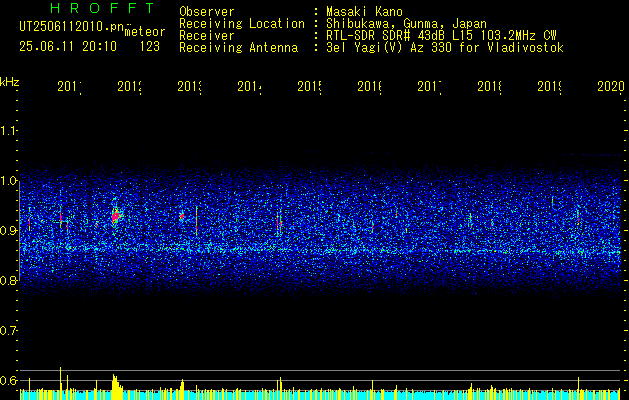The width and height of the screenshot is (629, 400).
Task: Click the 0.9 kHz axis tick label
Action: (x=8, y=230)
